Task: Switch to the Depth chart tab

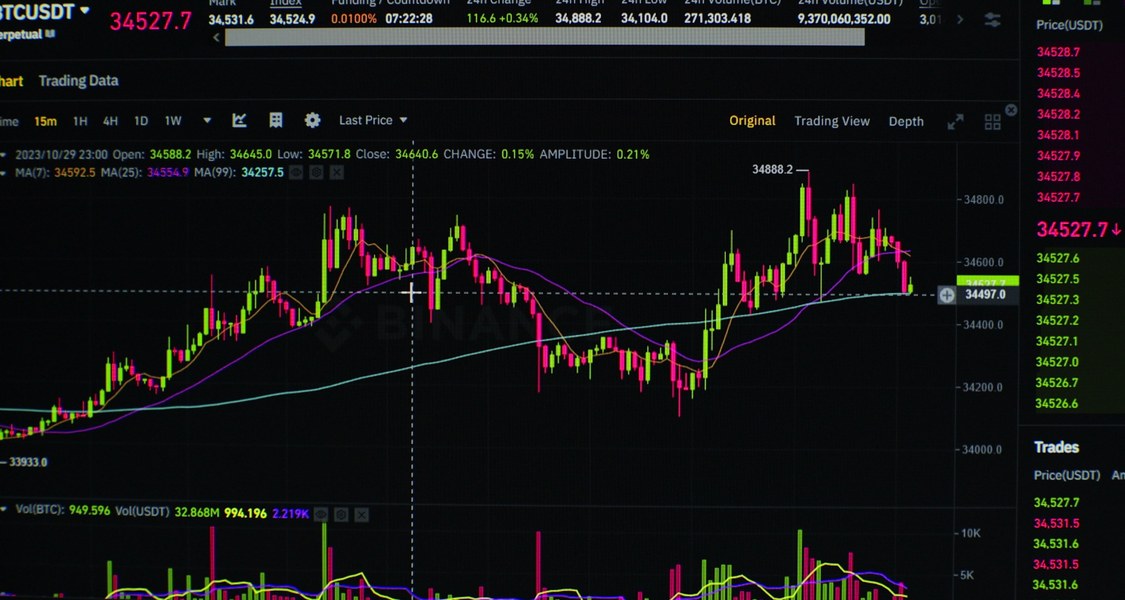Action: 906,121
